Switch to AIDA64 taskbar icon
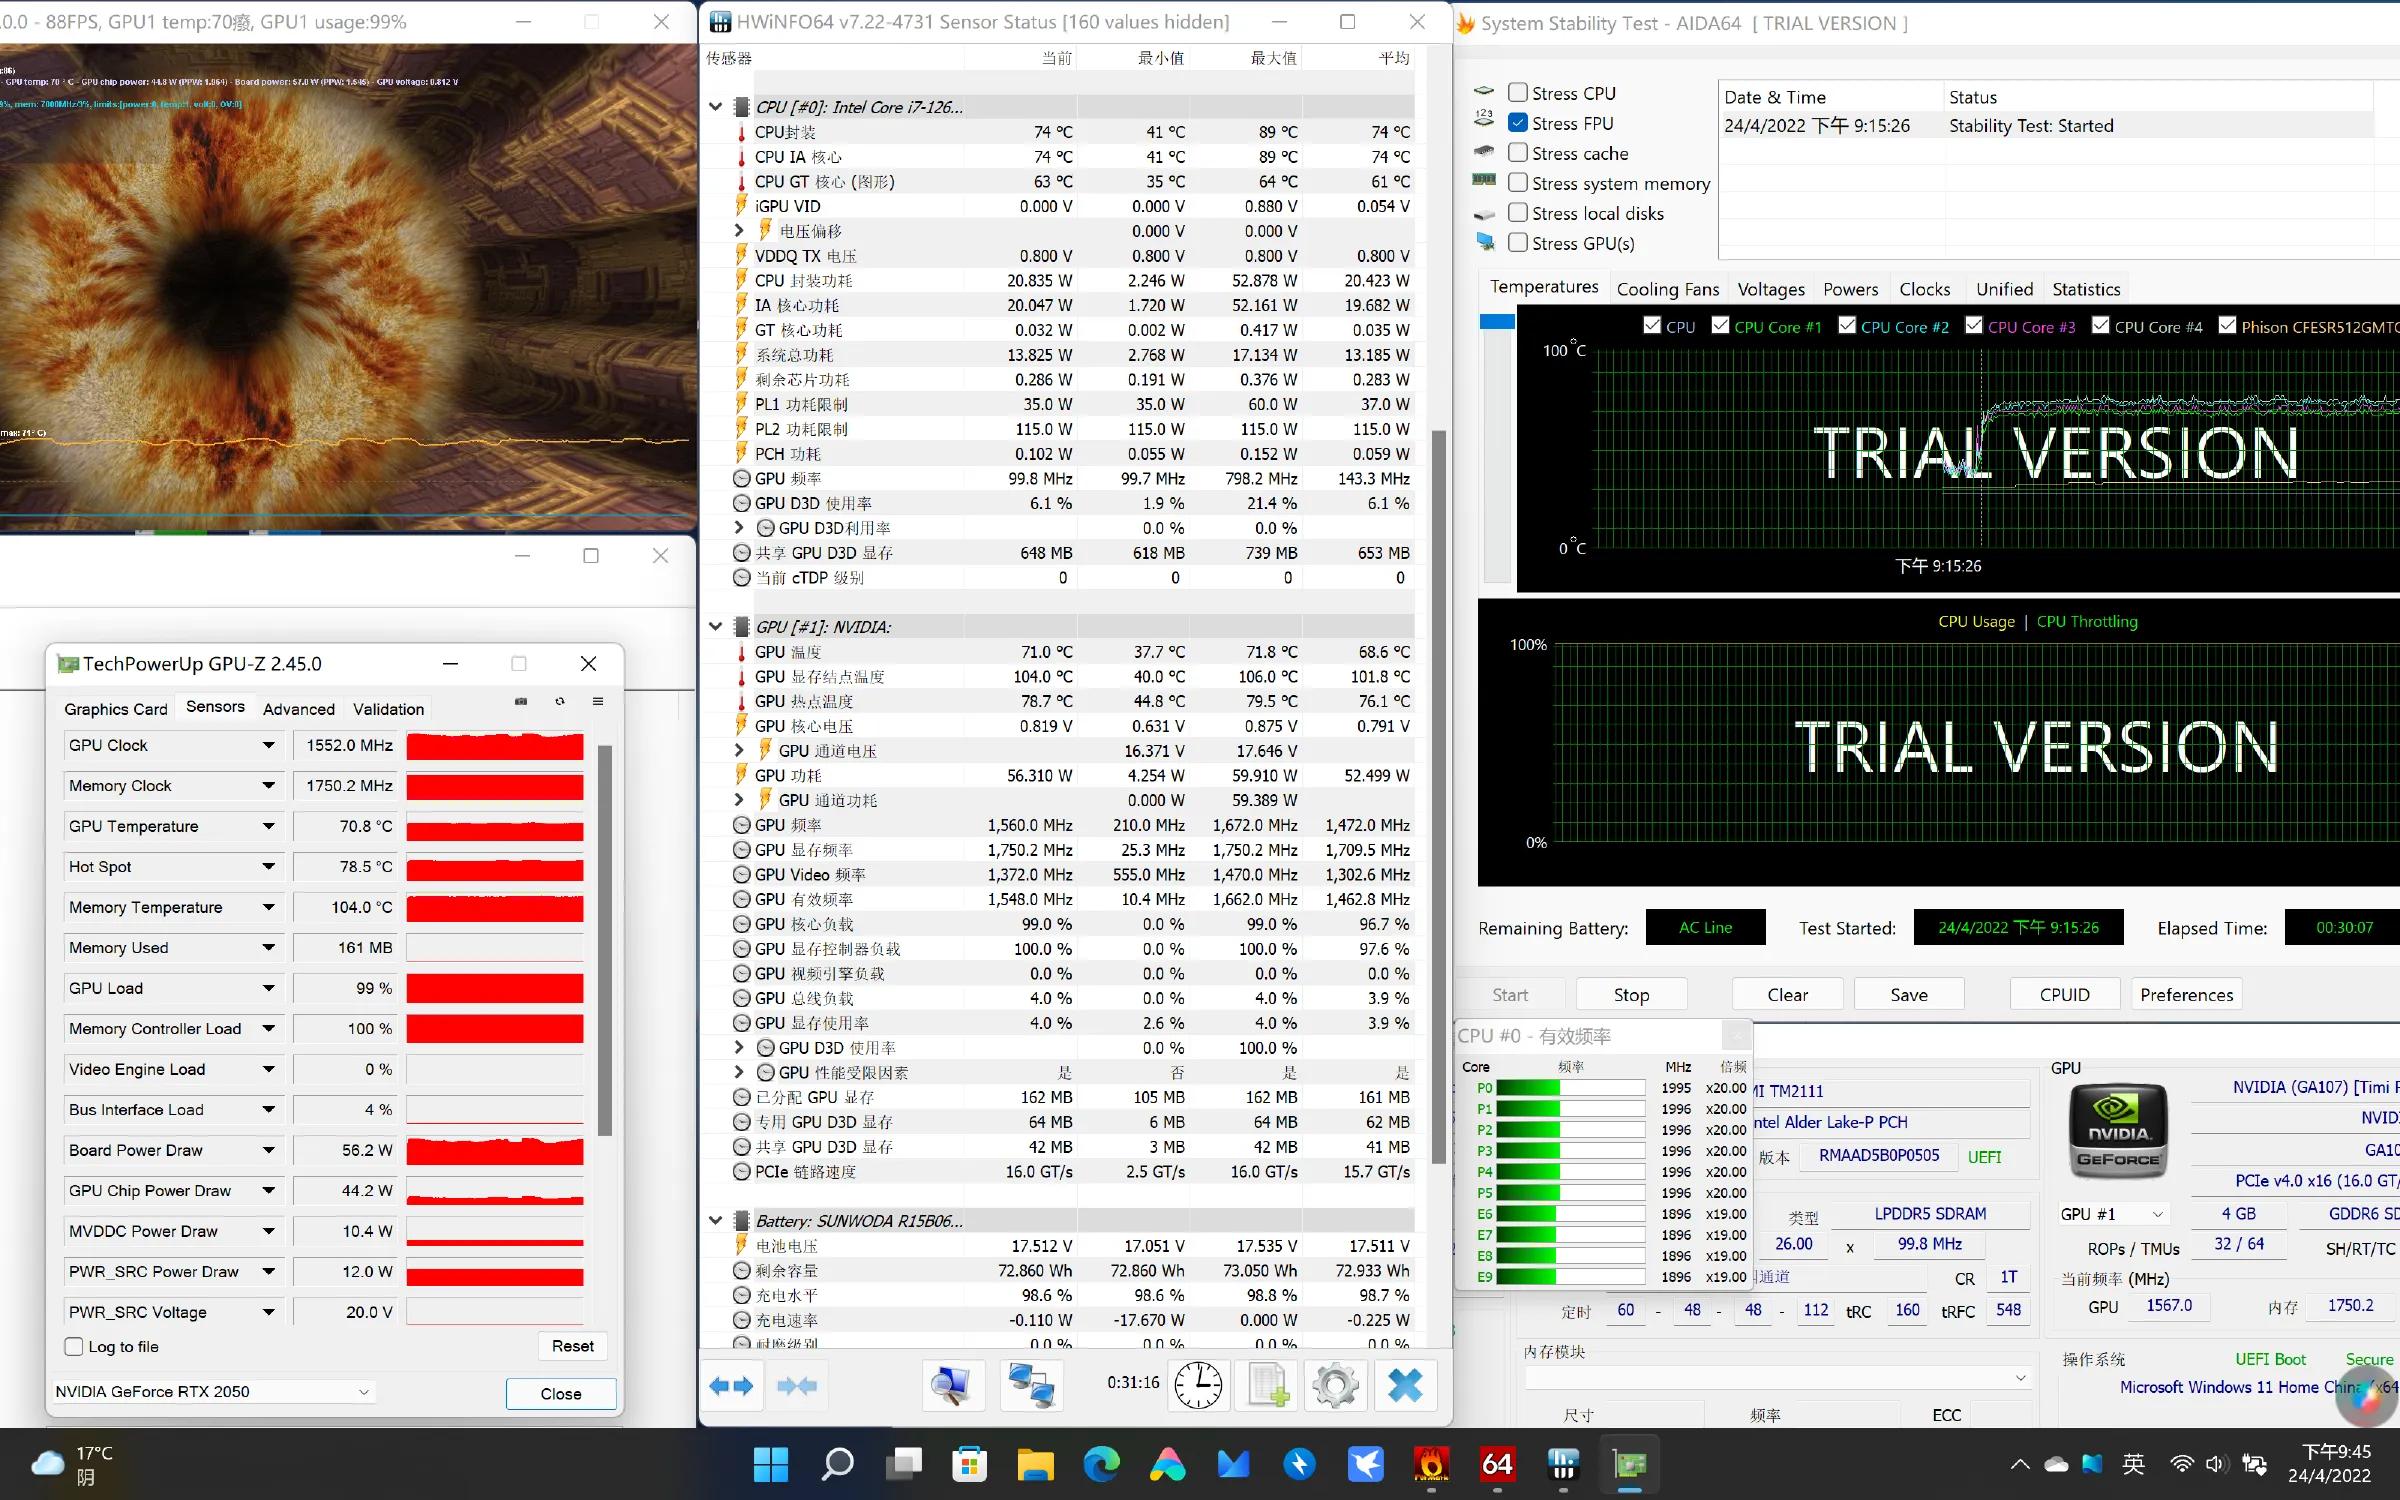 click(1497, 1465)
